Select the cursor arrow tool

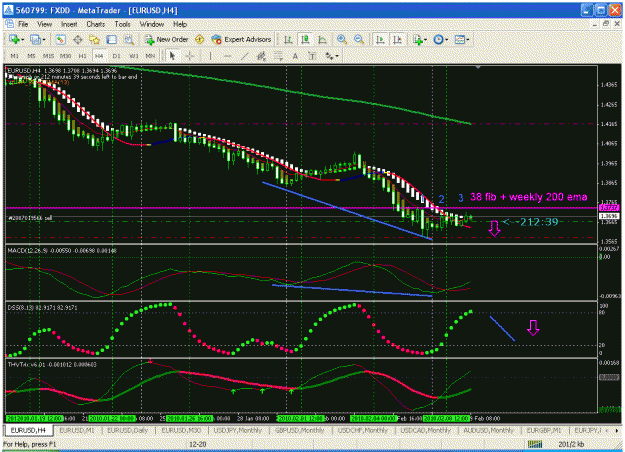172,56
